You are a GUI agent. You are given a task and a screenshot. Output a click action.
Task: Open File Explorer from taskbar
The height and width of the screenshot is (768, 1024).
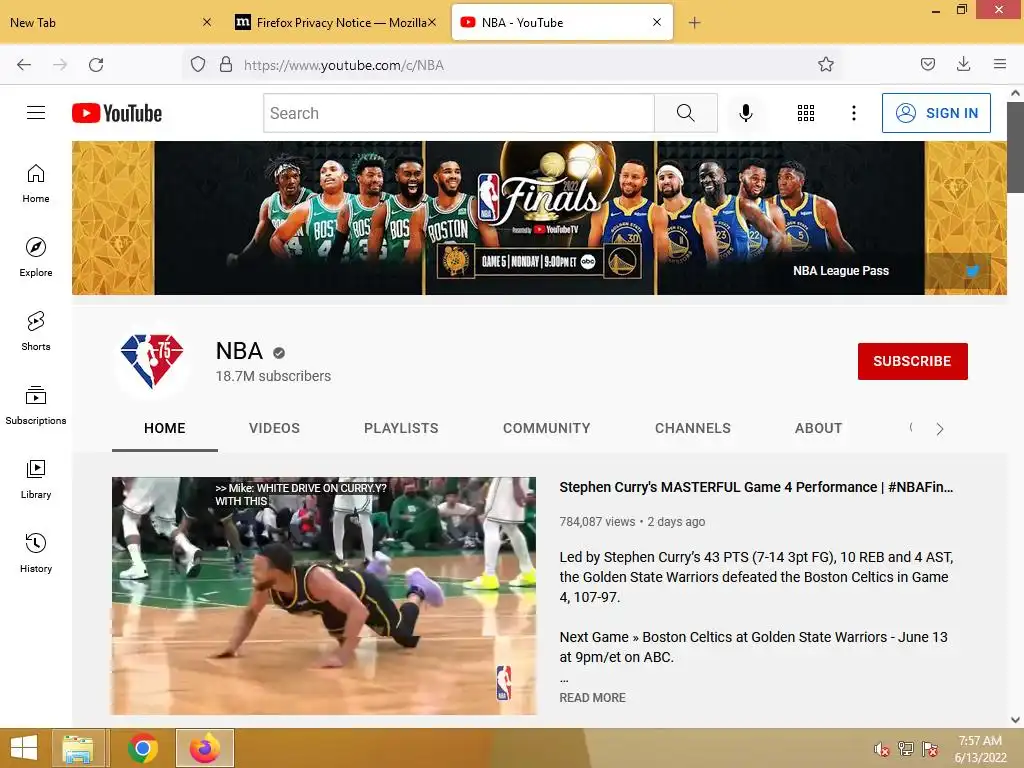[78, 748]
